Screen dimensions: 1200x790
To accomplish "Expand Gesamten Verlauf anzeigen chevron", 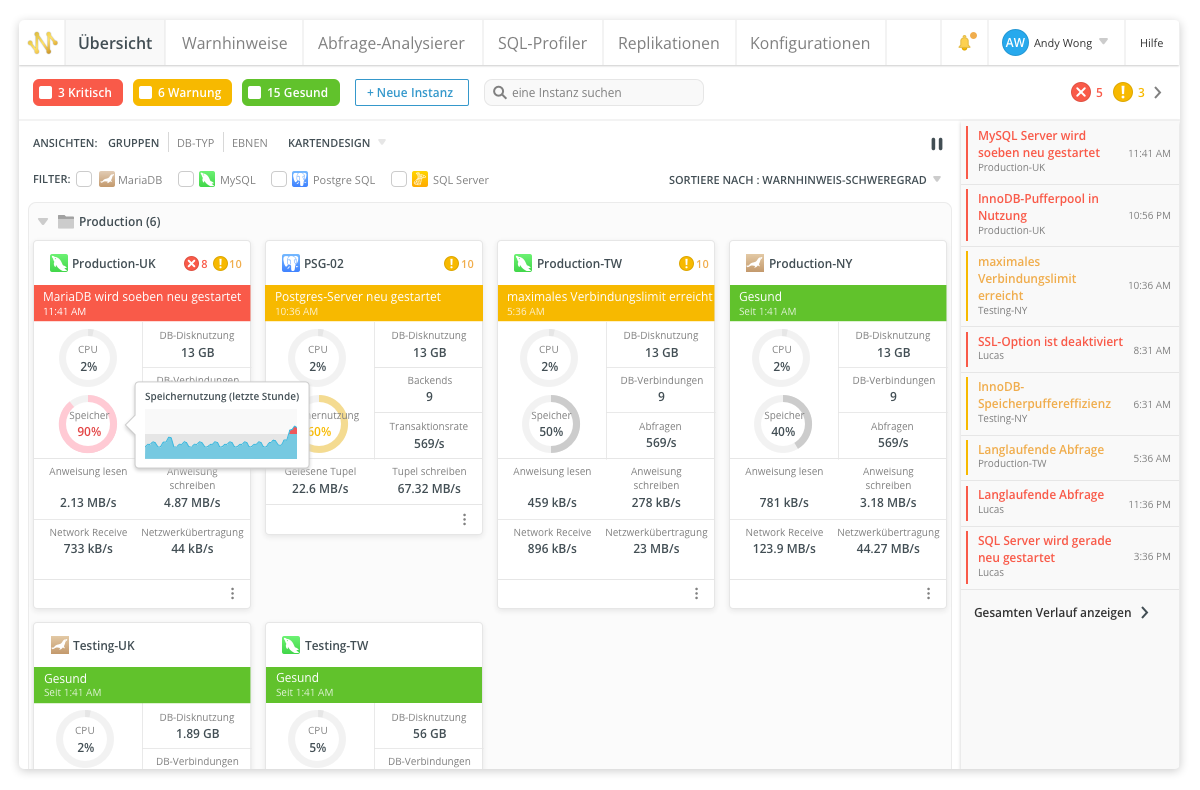I will 1145,612.
